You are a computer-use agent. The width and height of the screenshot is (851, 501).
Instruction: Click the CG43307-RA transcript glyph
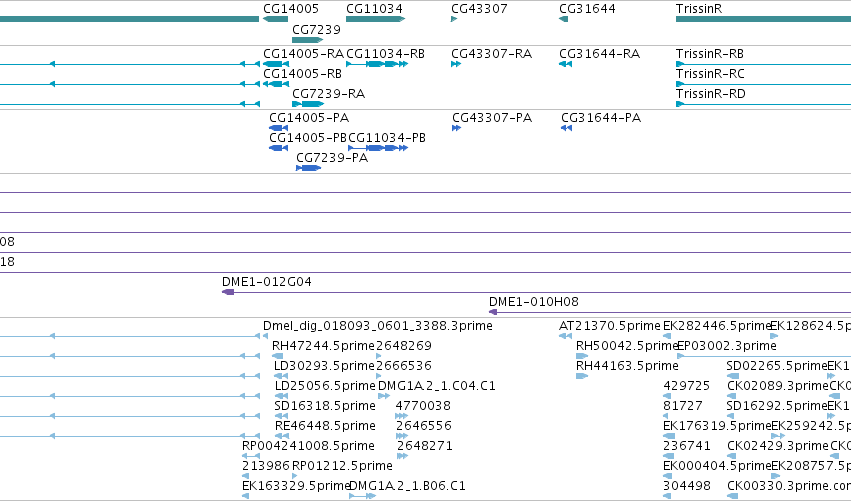[x=456, y=64]
